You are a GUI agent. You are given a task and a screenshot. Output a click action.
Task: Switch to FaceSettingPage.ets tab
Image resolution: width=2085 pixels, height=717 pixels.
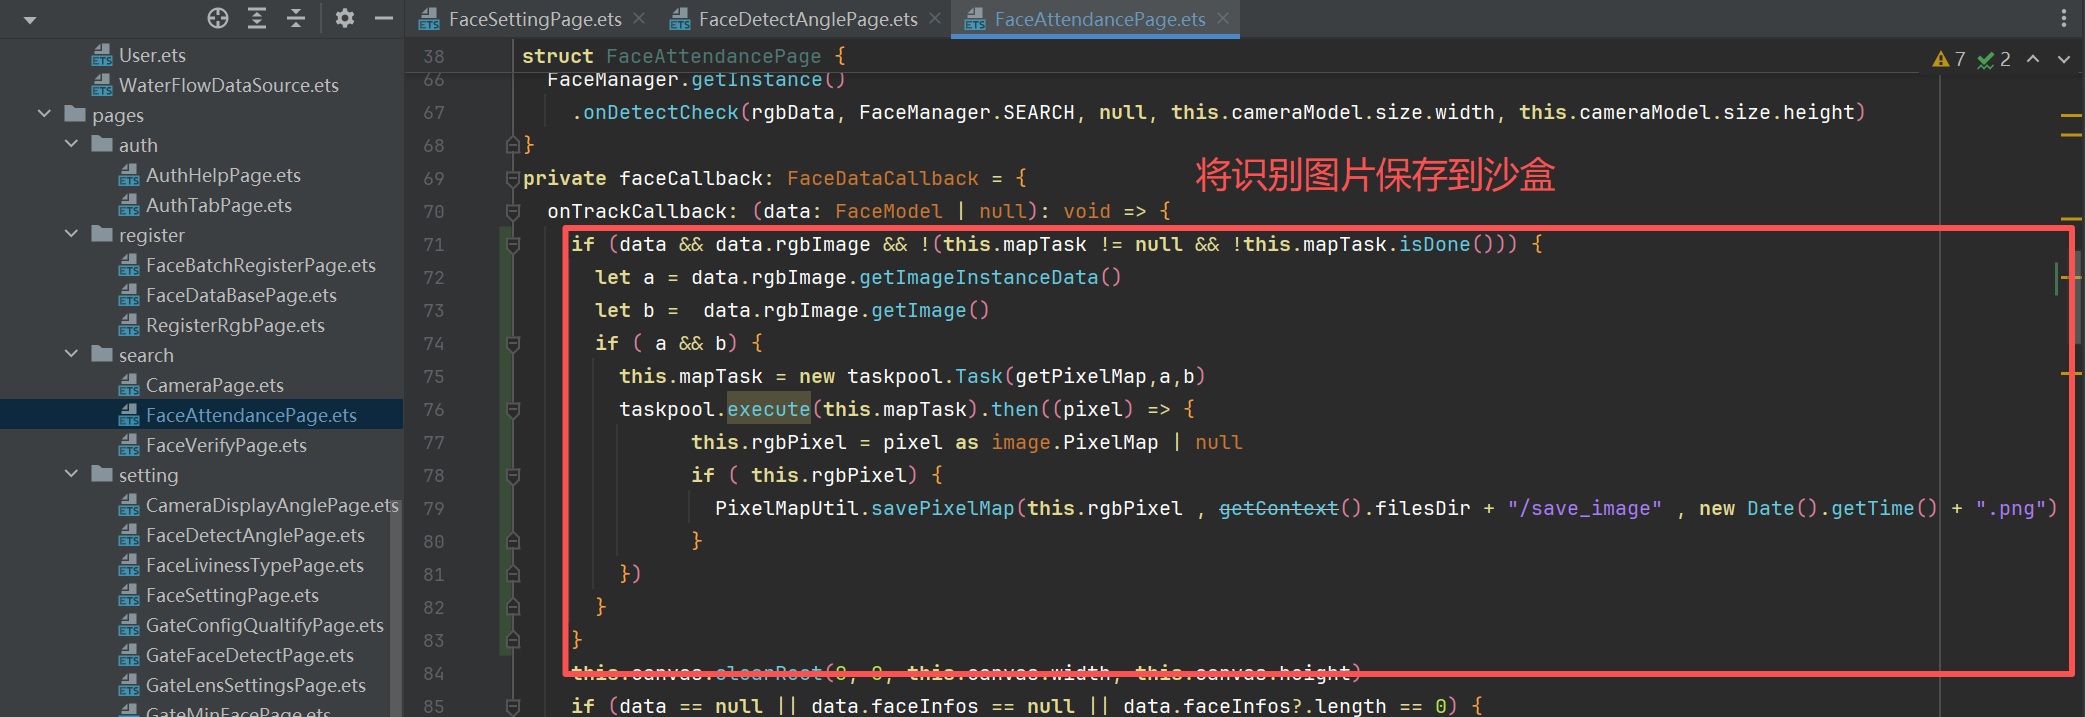point(535,19)
